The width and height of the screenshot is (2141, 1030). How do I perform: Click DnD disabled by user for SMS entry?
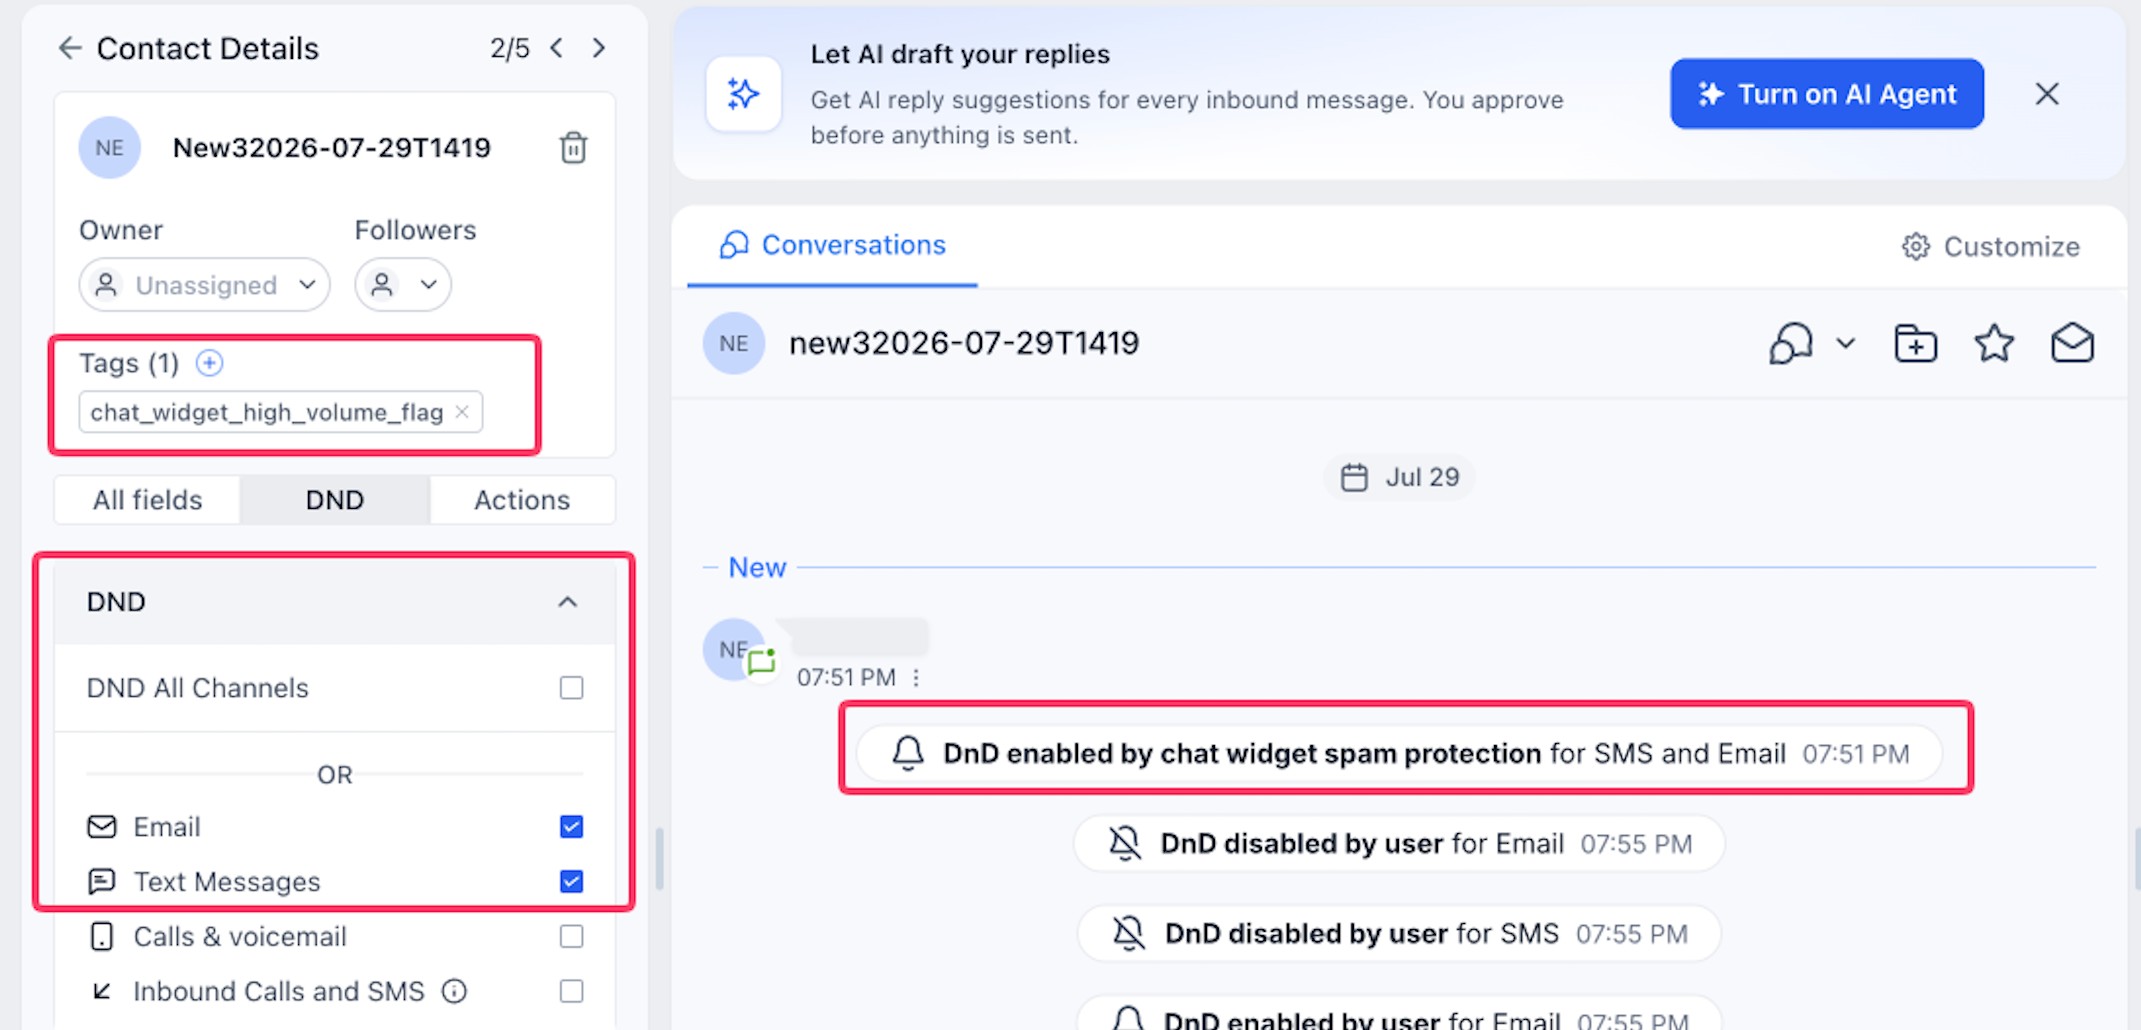(1399, 933)
